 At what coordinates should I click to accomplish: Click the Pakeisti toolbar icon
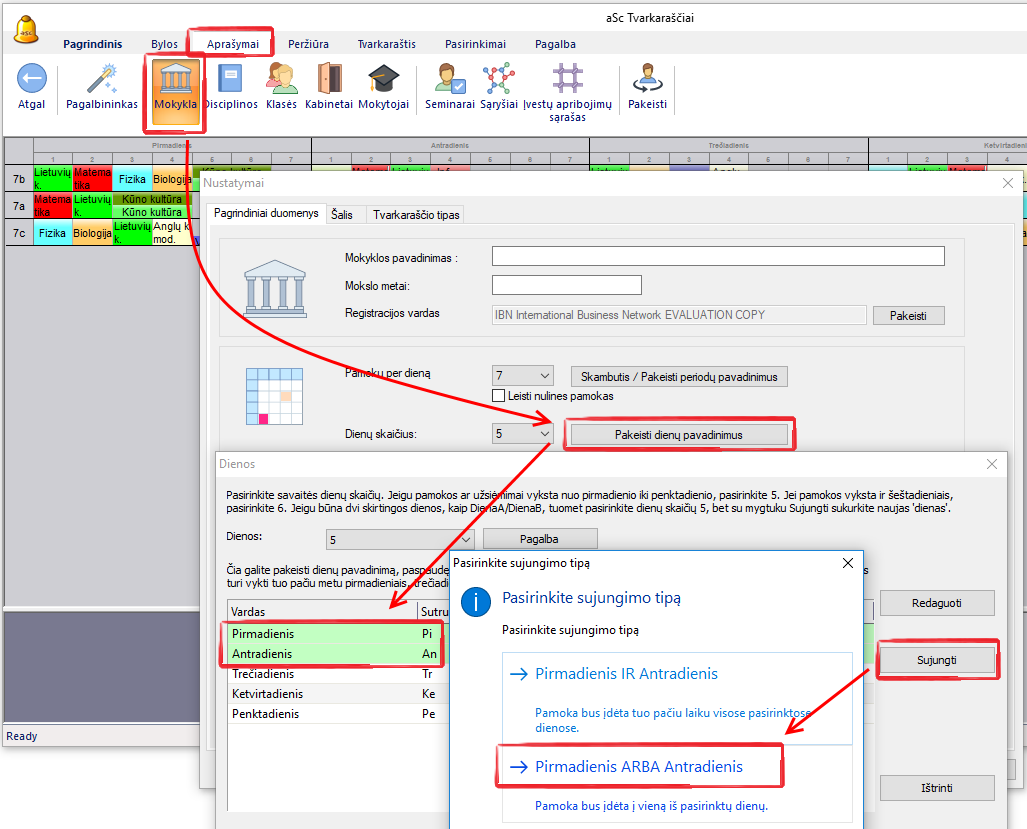point(647,79)
